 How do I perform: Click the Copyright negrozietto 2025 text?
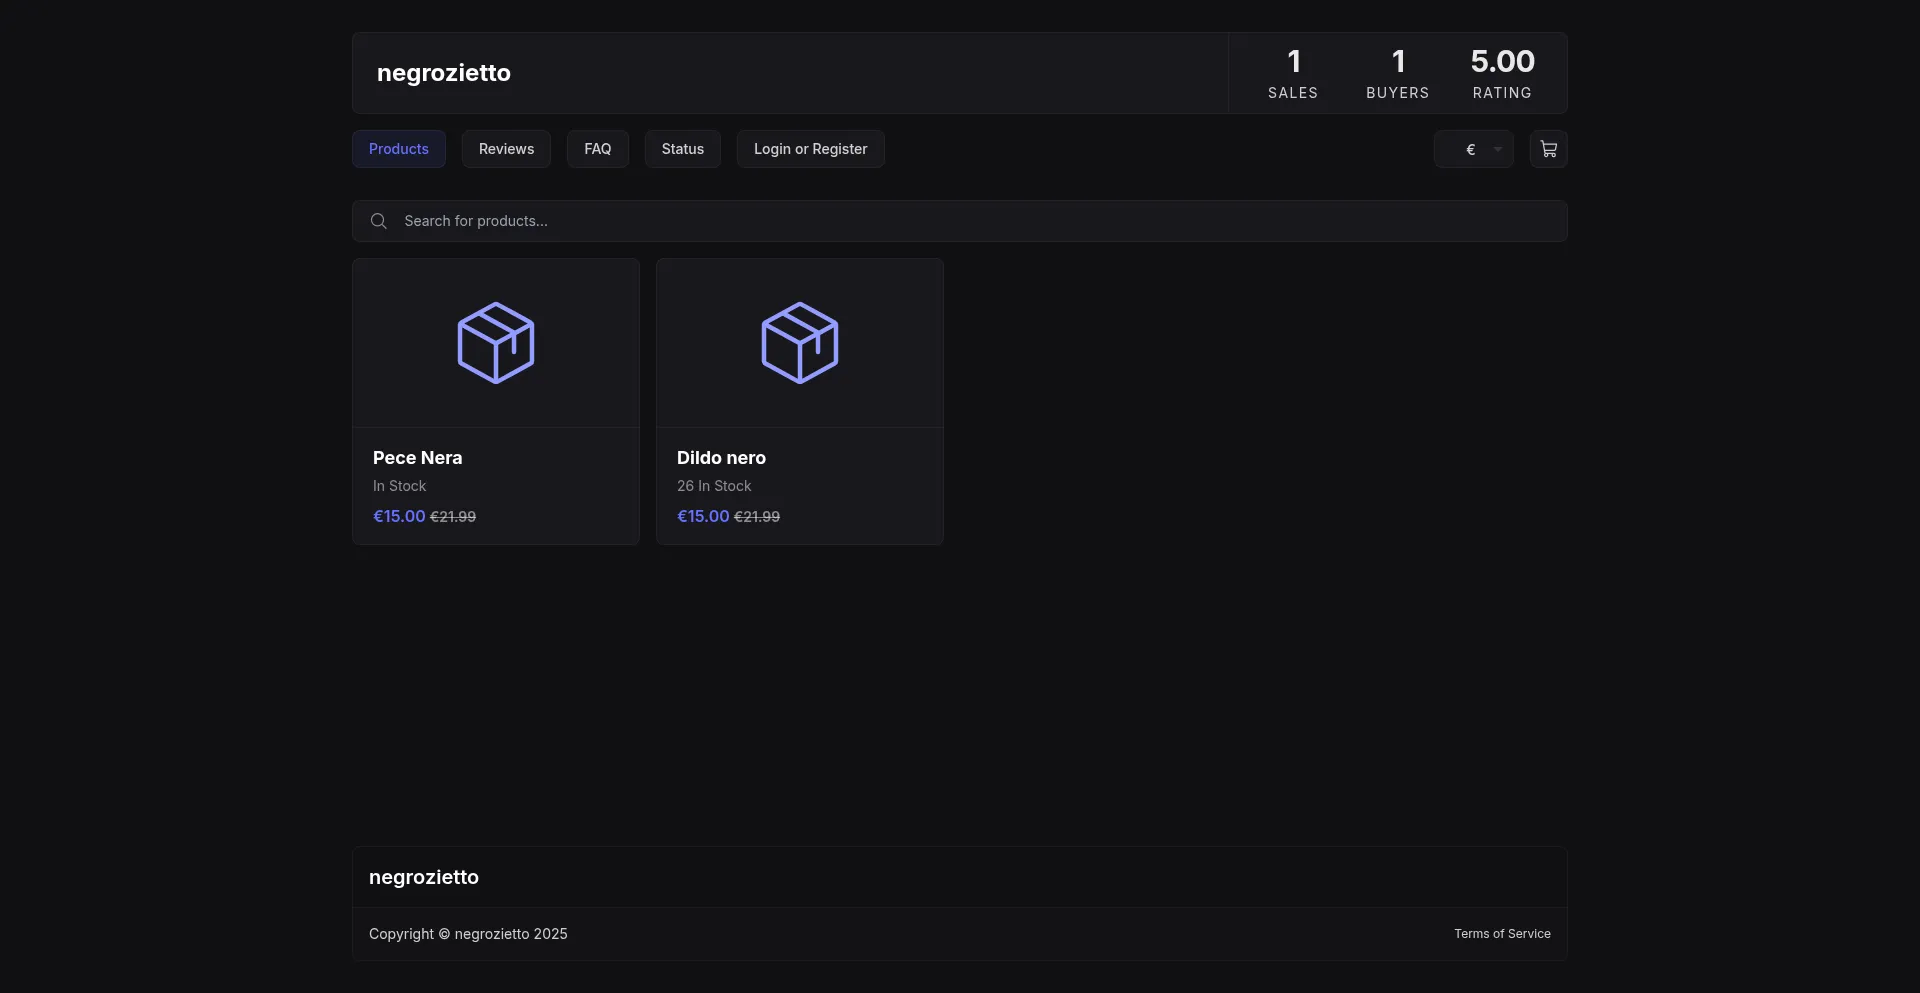pos(468,934)
